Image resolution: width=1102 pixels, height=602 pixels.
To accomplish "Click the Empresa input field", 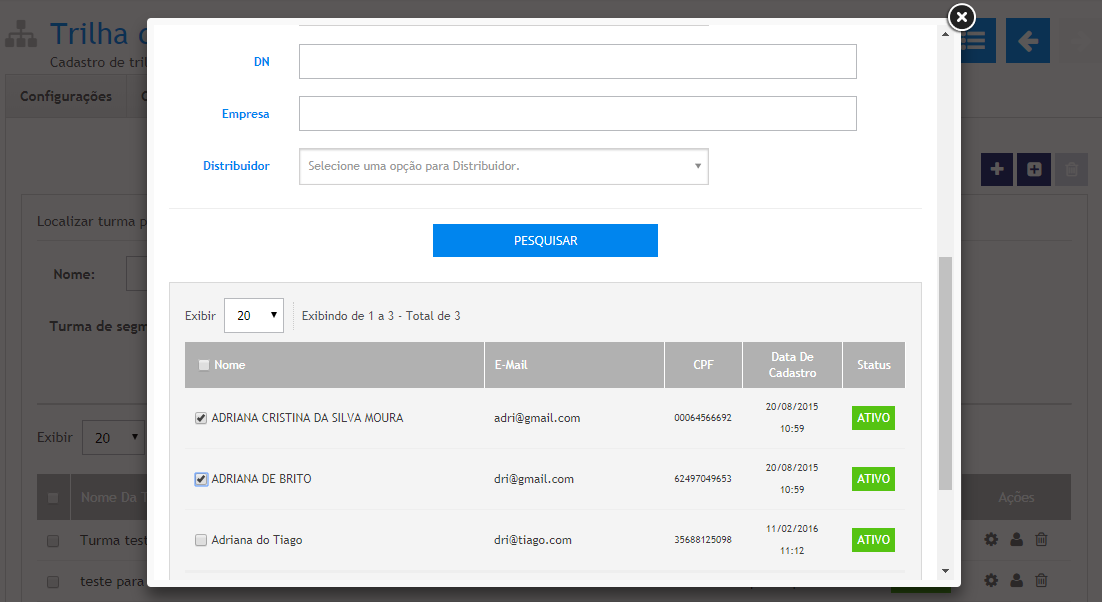I will [577, 114].
